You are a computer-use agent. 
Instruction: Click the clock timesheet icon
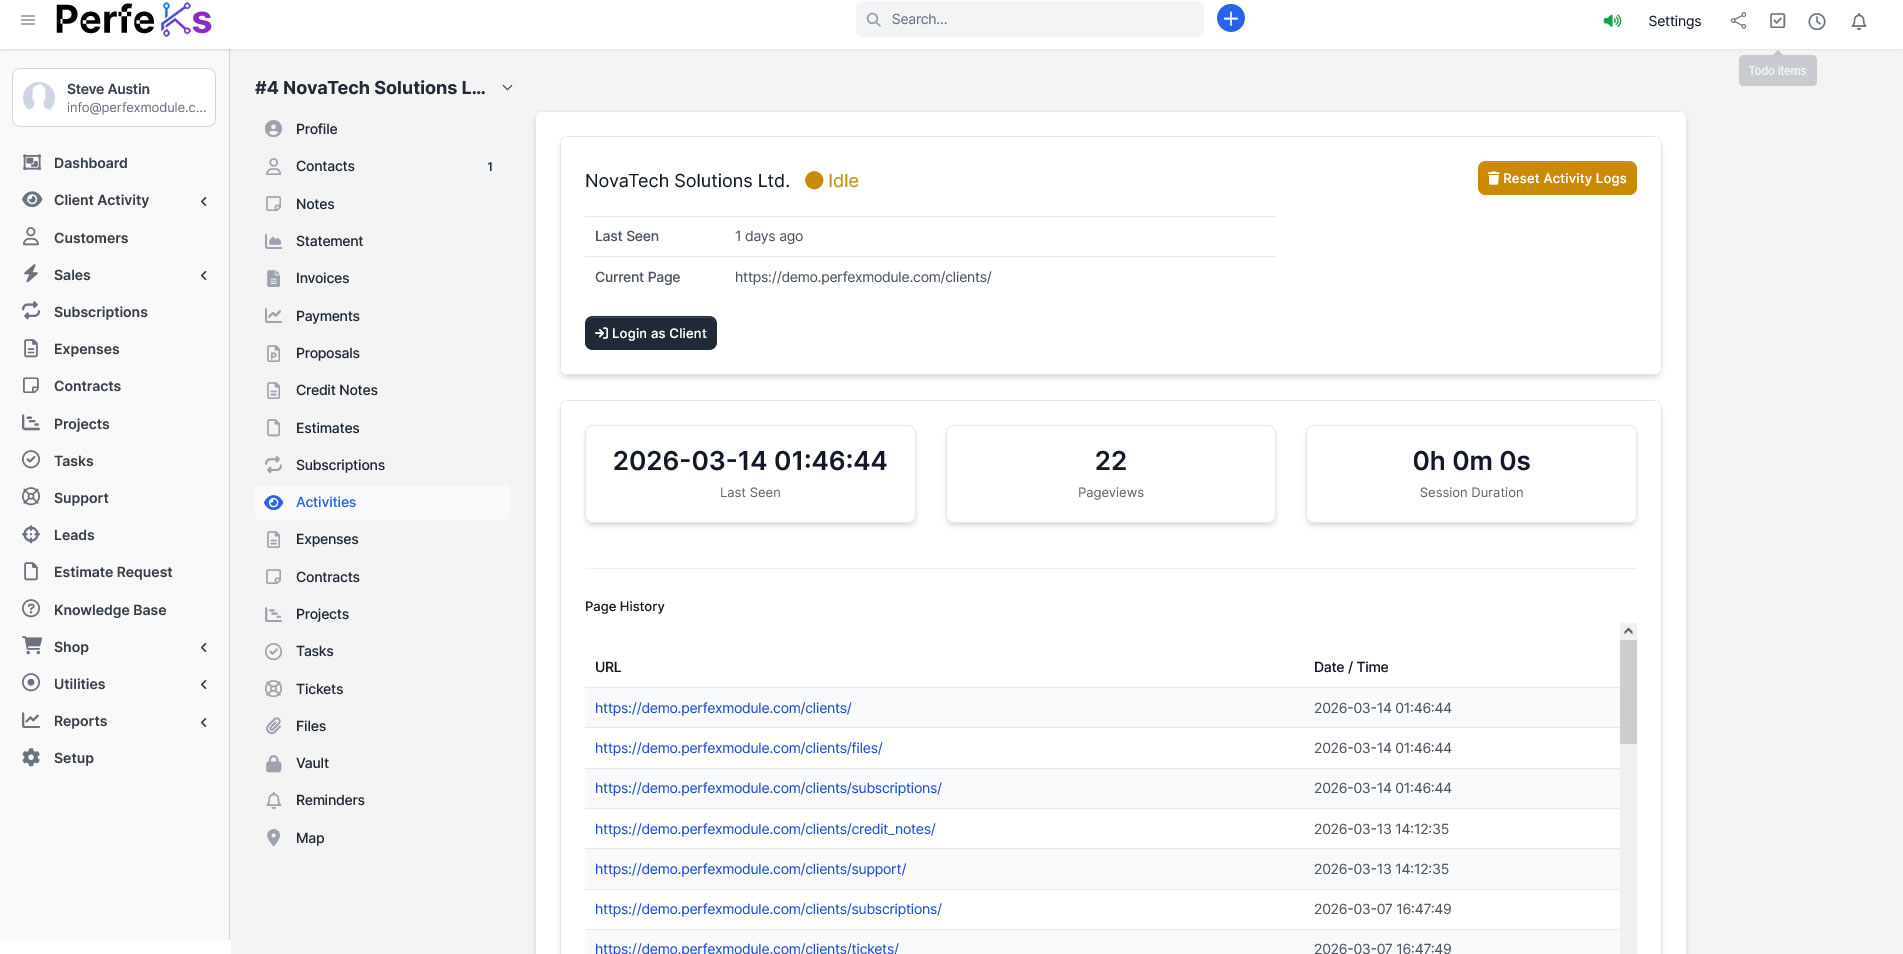coord(1816,21)
